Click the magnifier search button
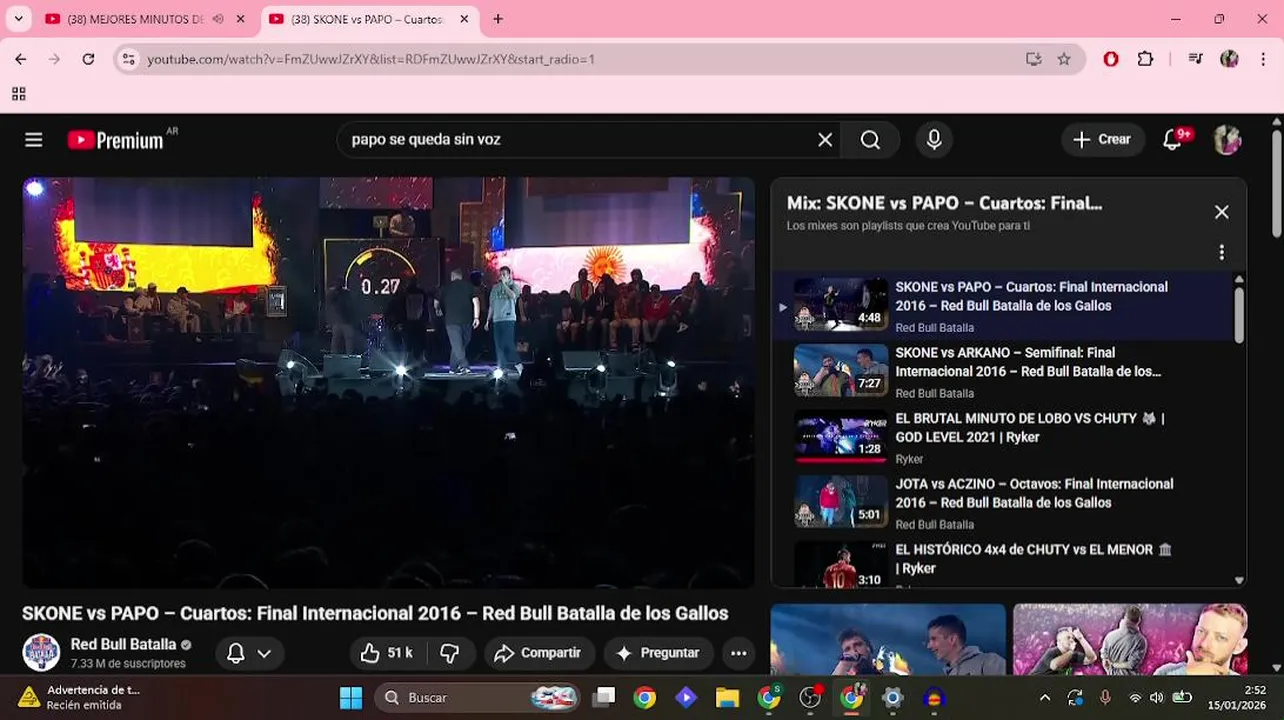This screenshot has width=1284, height=720. [x=870, y=140]
